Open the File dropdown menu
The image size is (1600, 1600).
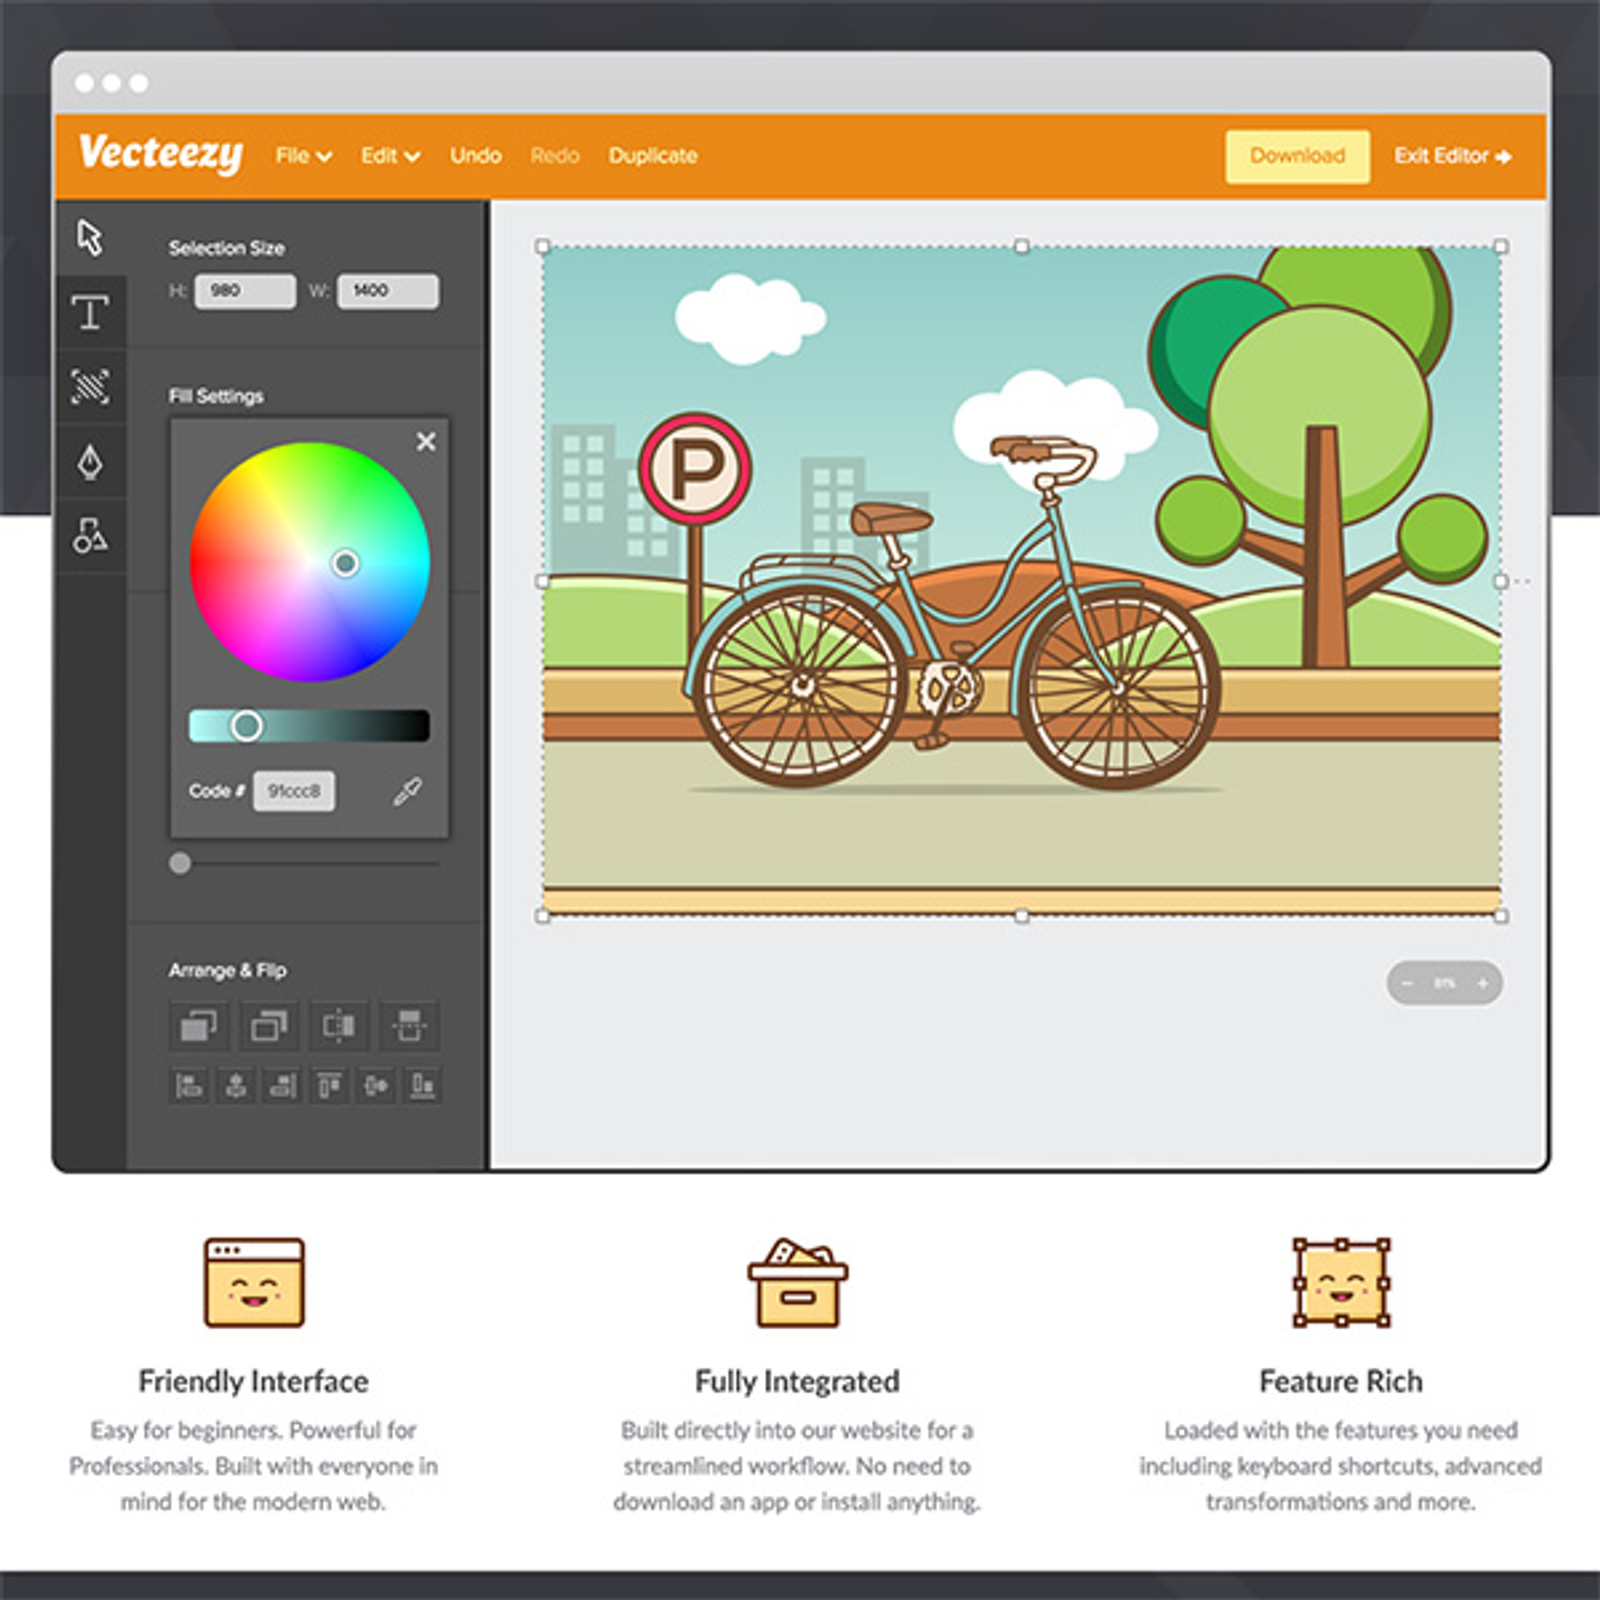click(x=303, y=156)
